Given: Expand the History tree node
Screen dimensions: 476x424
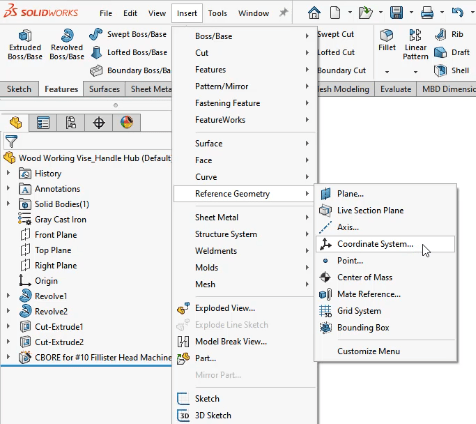Looking at the screenshot, I should (x=8, y=173).
